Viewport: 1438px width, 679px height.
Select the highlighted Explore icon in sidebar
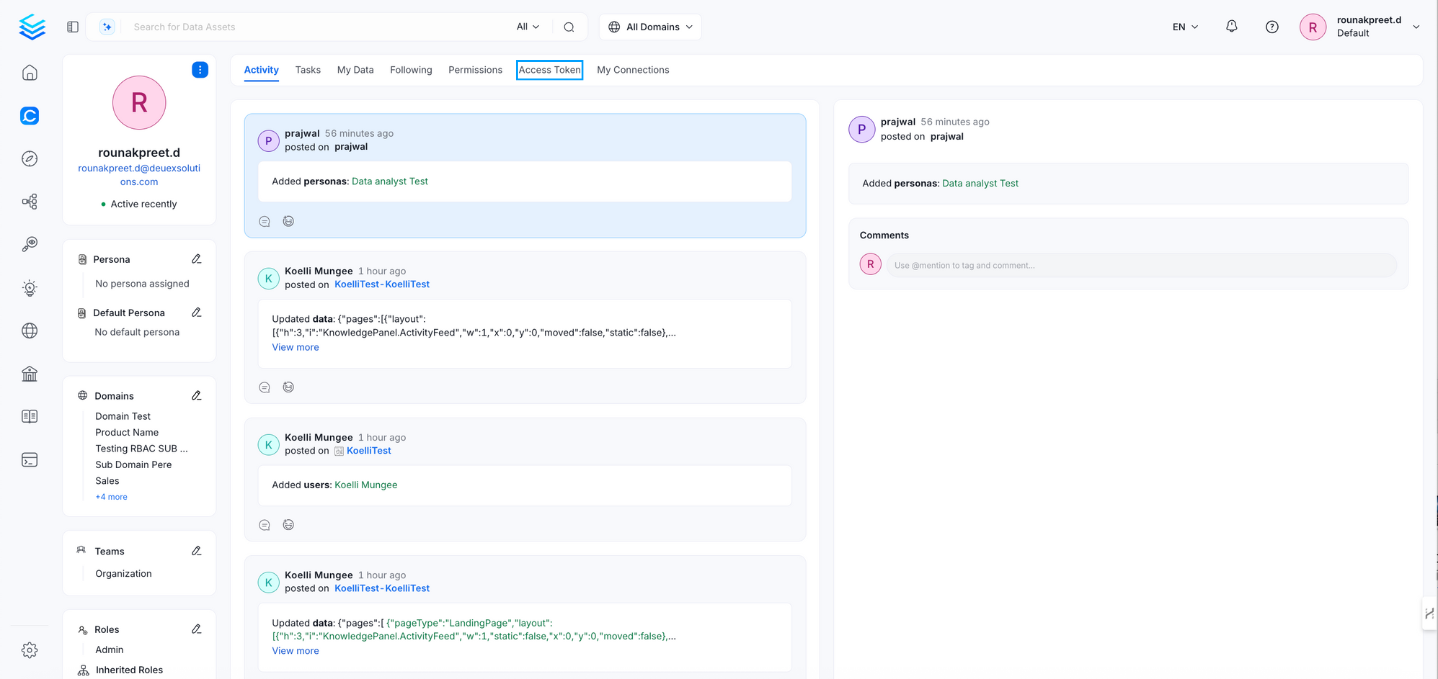click(x=29, y=115)
